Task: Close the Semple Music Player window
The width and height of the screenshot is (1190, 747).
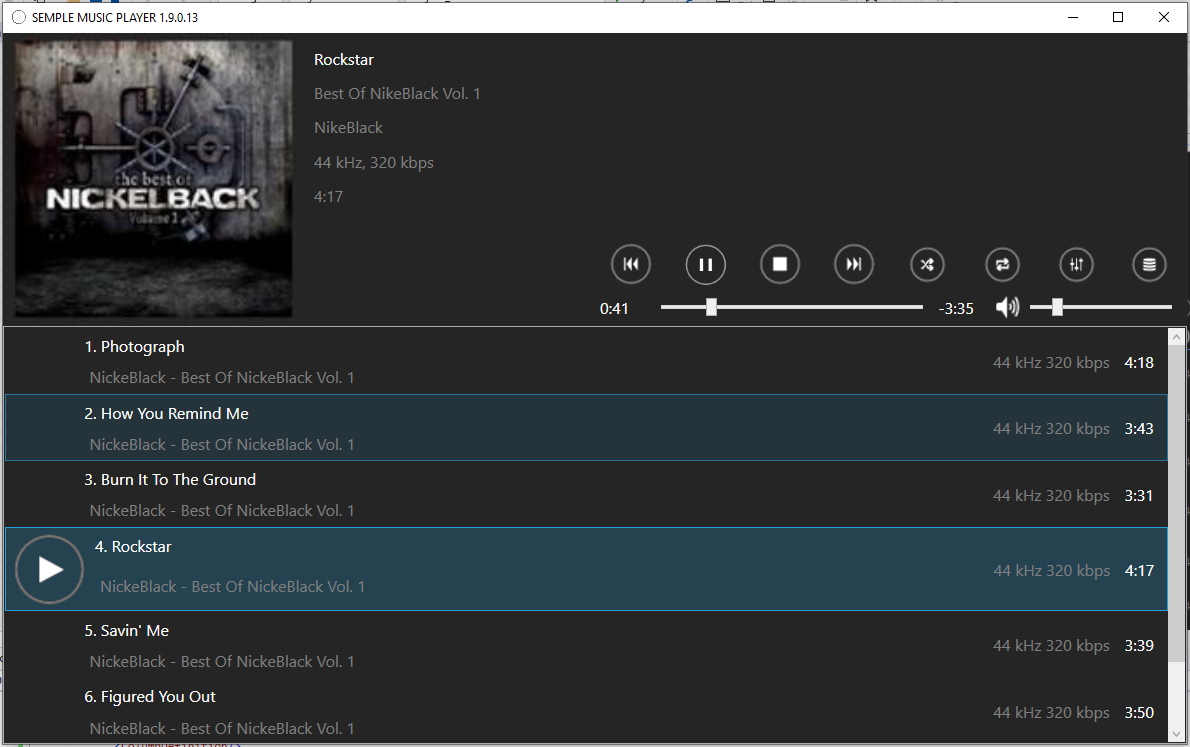Action: [x=1163, y=17]
